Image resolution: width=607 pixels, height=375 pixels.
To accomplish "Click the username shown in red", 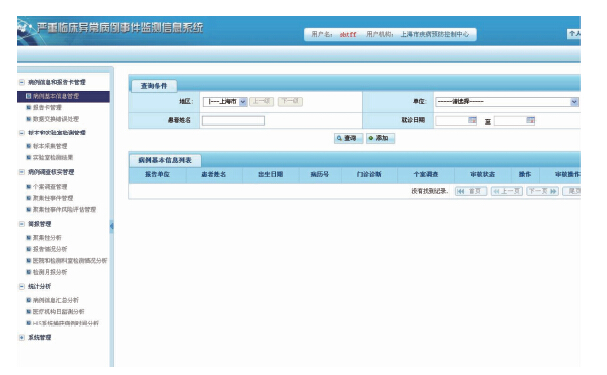I will click(348, 34).
